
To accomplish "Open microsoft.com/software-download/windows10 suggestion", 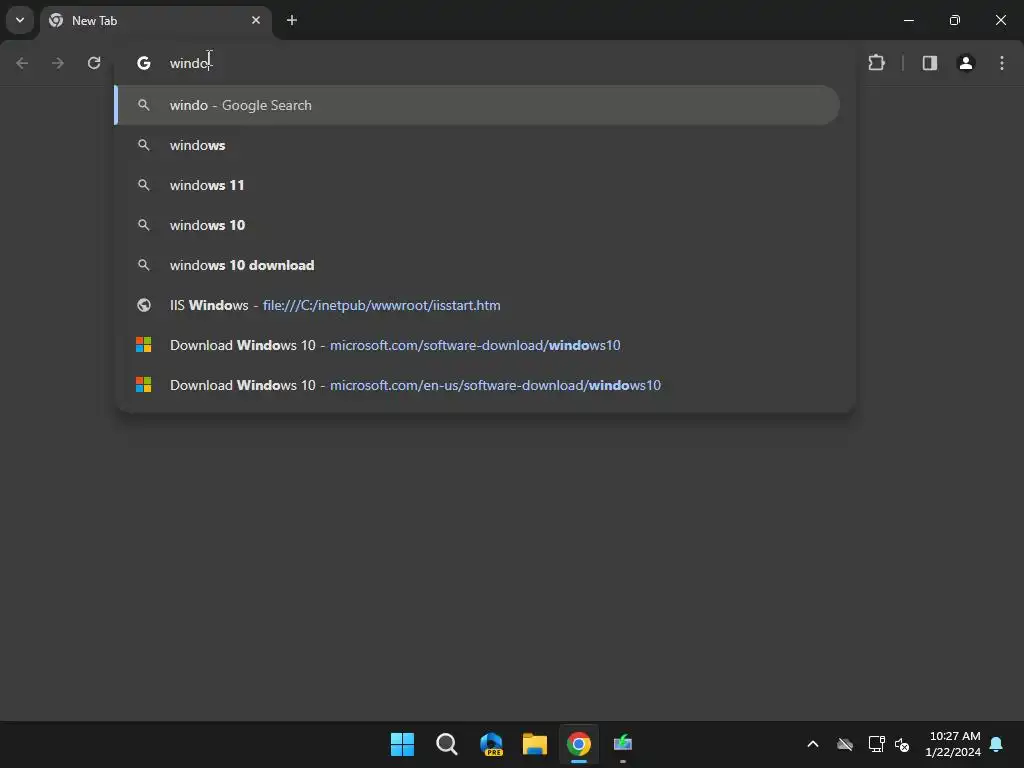I will 477,345.
